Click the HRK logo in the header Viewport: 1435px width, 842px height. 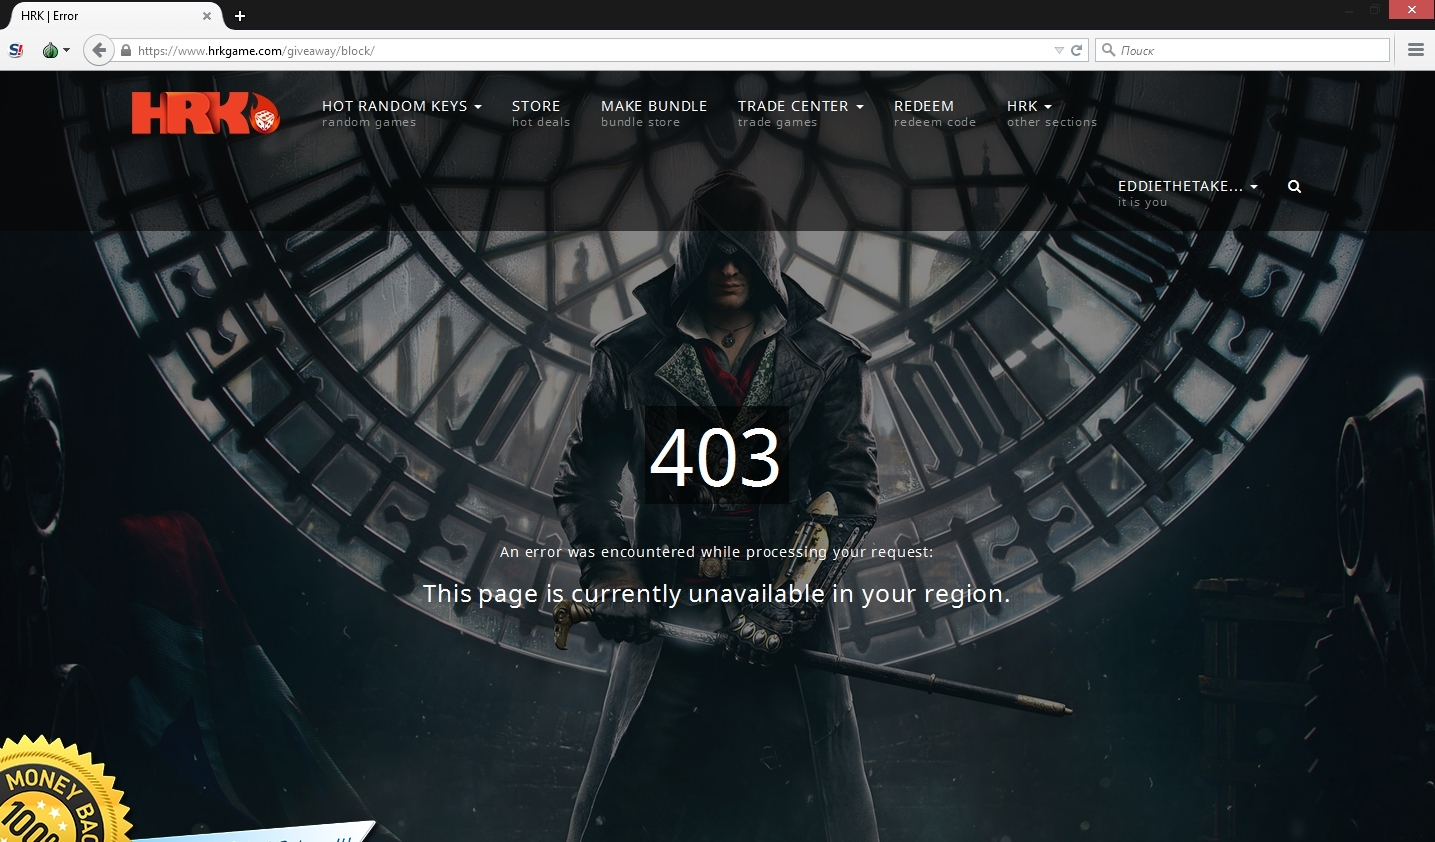point(205,113)
